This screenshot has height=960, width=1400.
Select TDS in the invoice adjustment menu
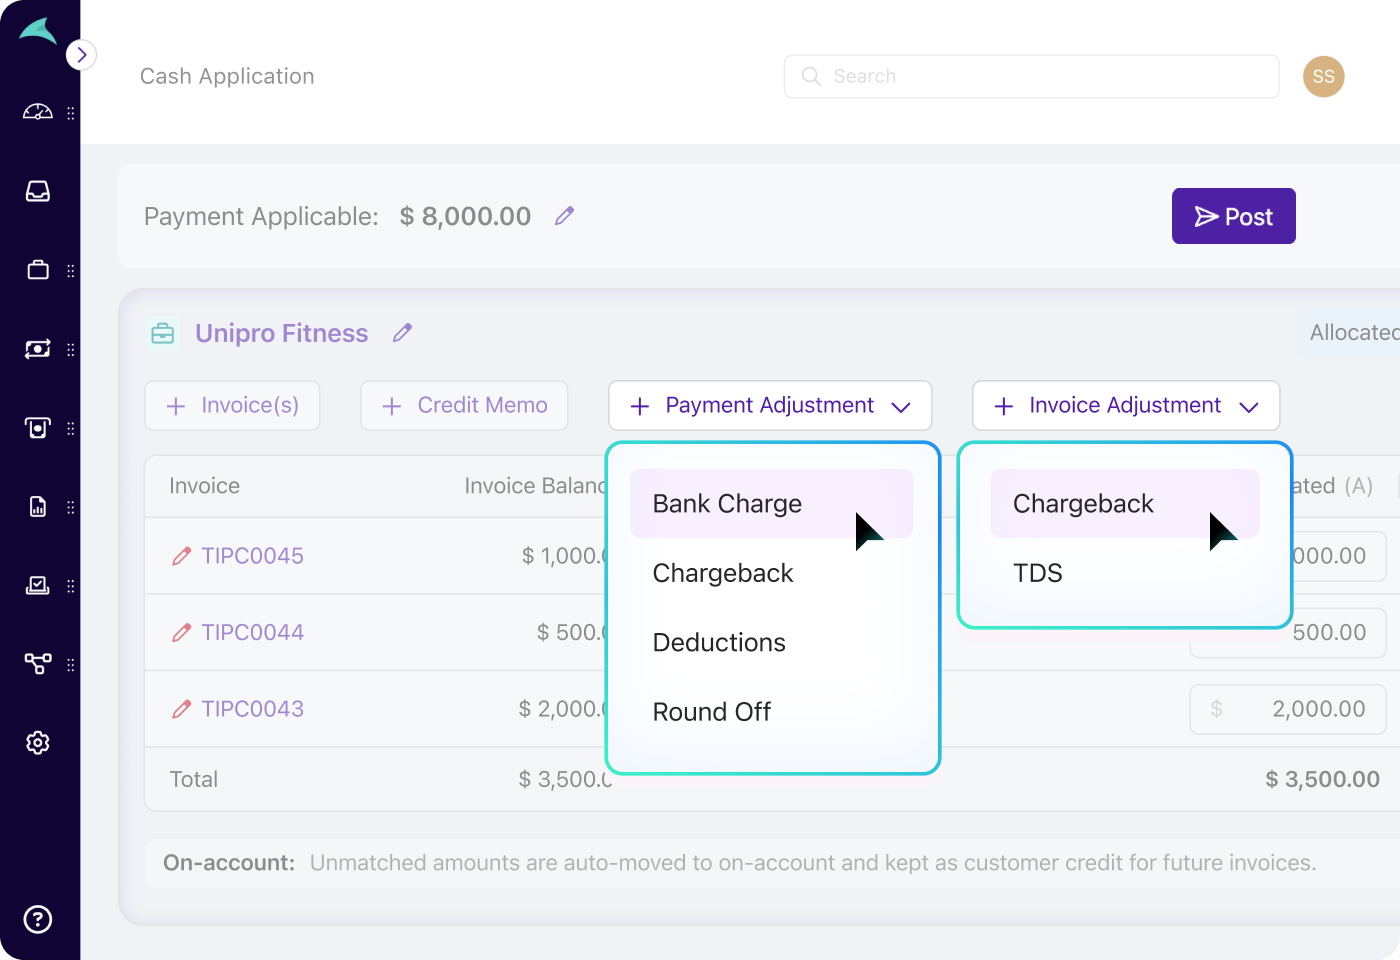pos(1037,573)
